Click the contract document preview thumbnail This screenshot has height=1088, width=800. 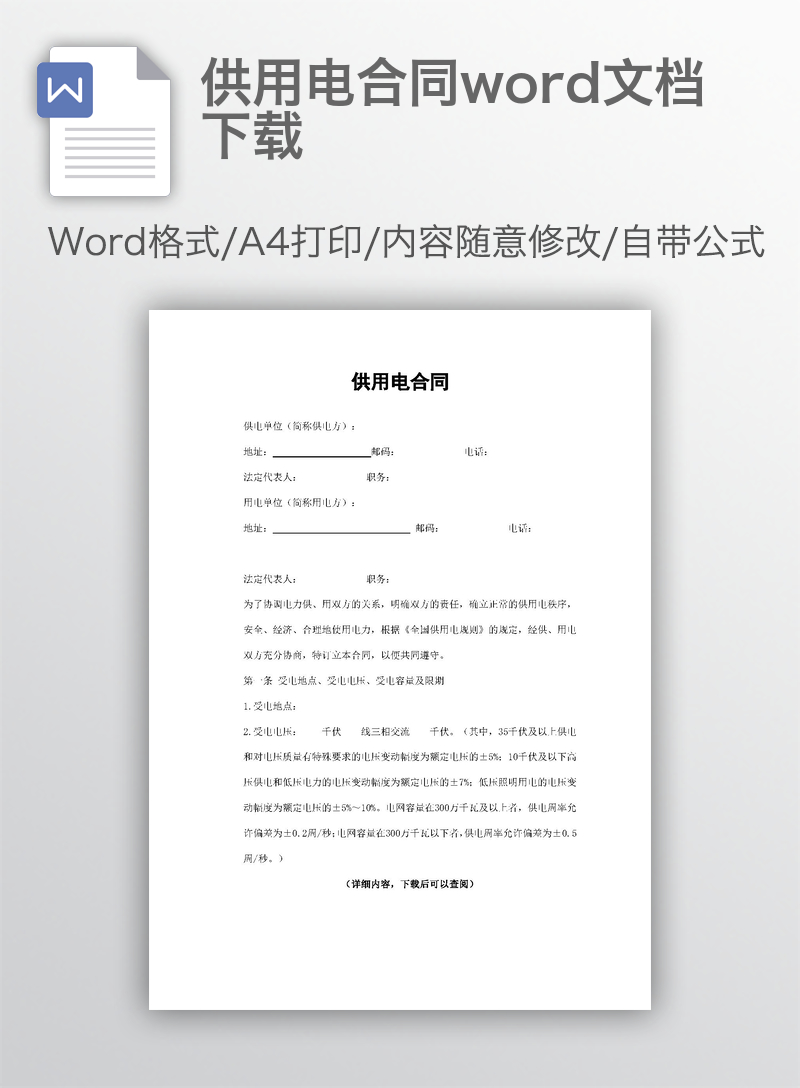[x=400, y=659]
